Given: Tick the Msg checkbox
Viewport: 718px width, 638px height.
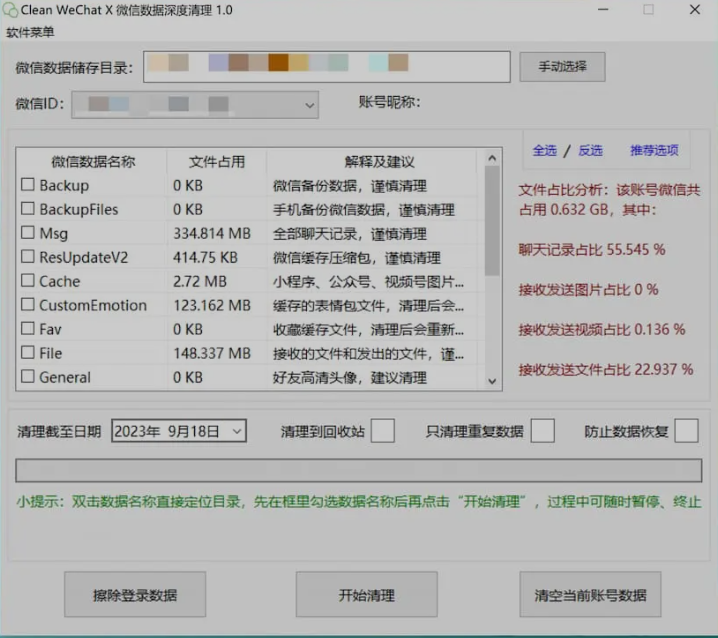Looking at the screenshot, I should [28, 232].
